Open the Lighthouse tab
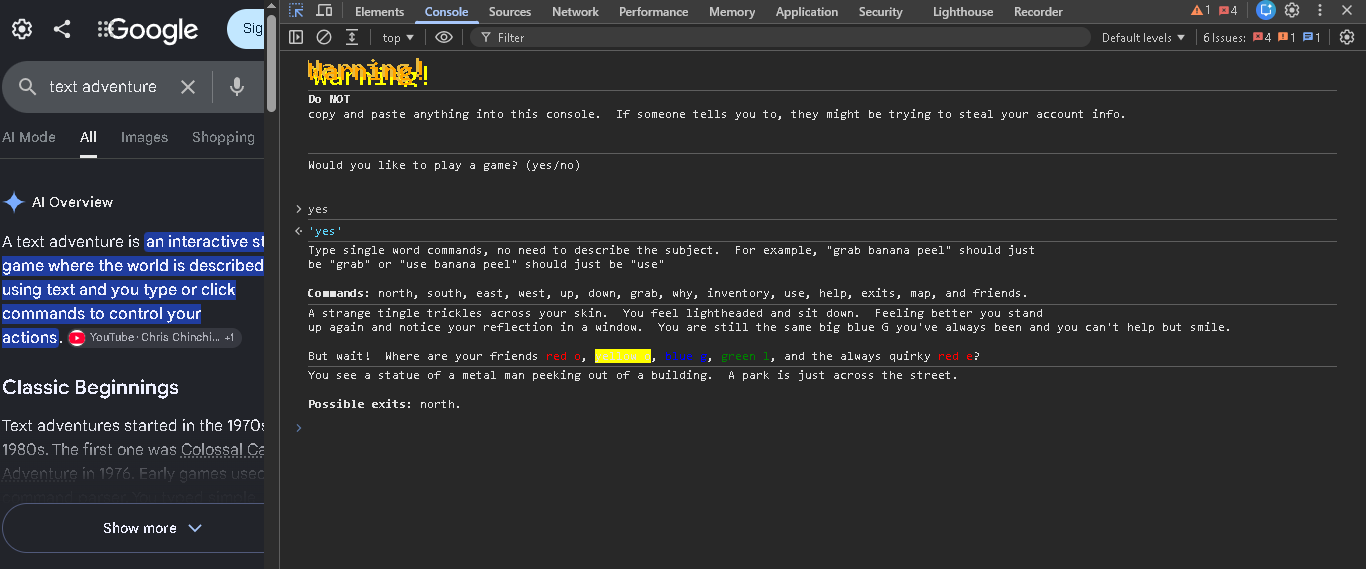The height and width of the screenshot is (569, 1366). pos(963,12)
